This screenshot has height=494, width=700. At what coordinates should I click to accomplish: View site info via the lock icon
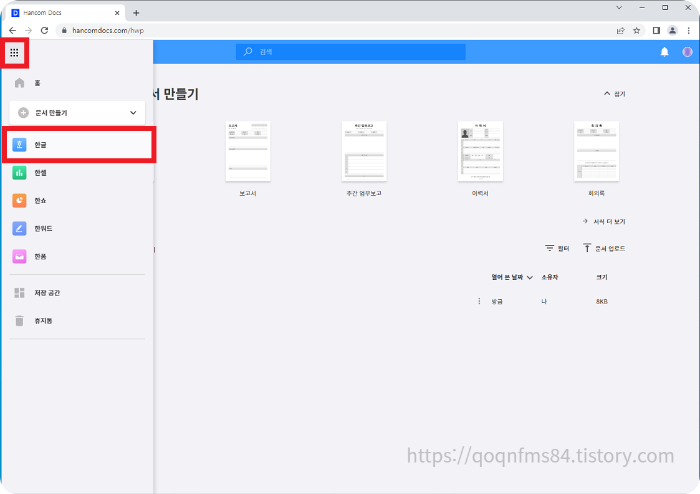click(x=64, y=30)
